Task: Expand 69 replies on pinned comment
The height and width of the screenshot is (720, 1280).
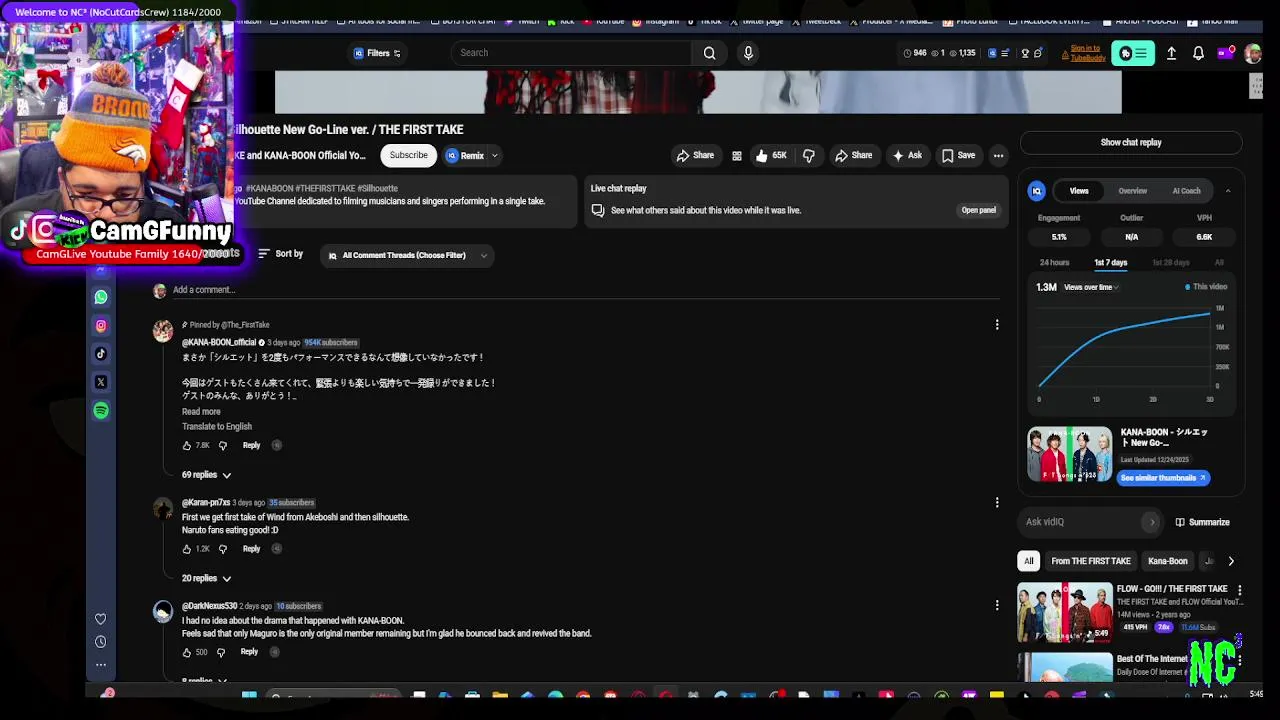Action: 206,475
